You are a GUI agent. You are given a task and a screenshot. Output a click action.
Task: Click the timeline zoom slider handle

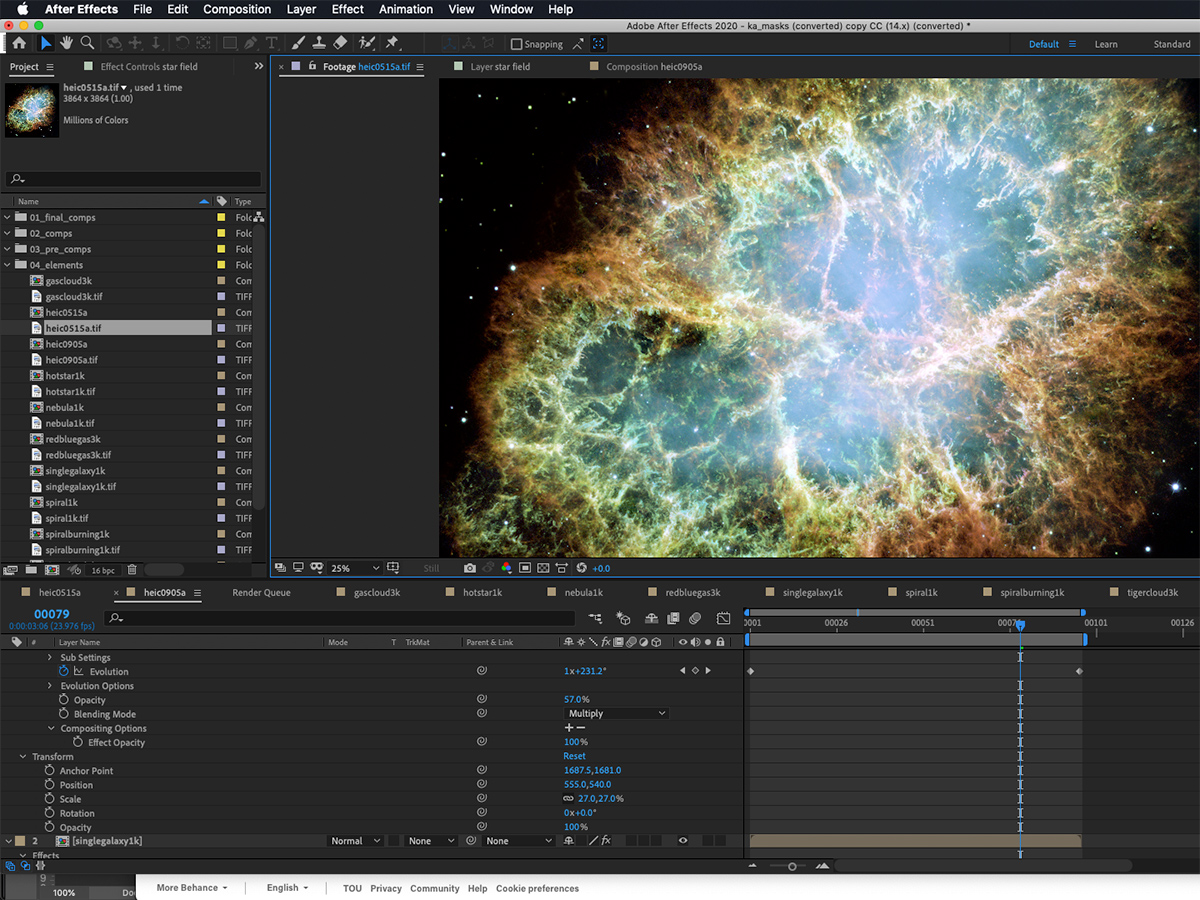[x=792, y=866]
